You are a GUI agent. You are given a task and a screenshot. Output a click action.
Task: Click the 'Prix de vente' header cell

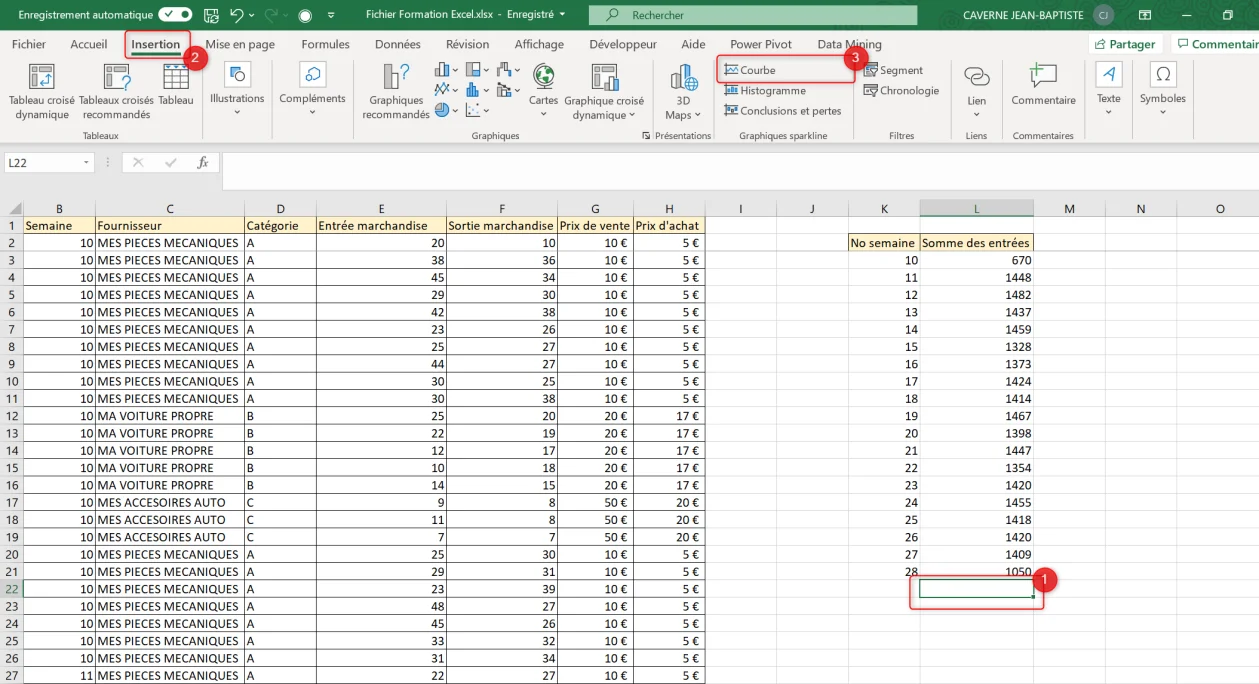point(595,226)
